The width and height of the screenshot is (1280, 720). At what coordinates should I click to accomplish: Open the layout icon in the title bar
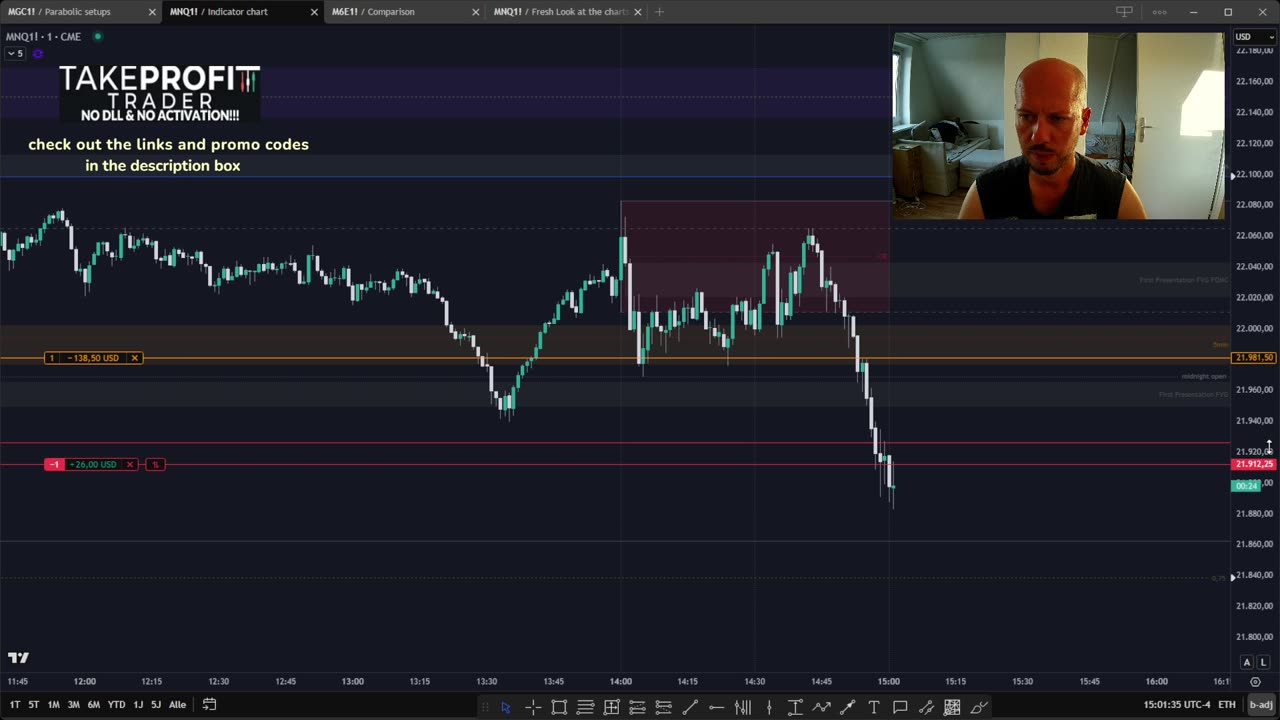[1125, 12]
